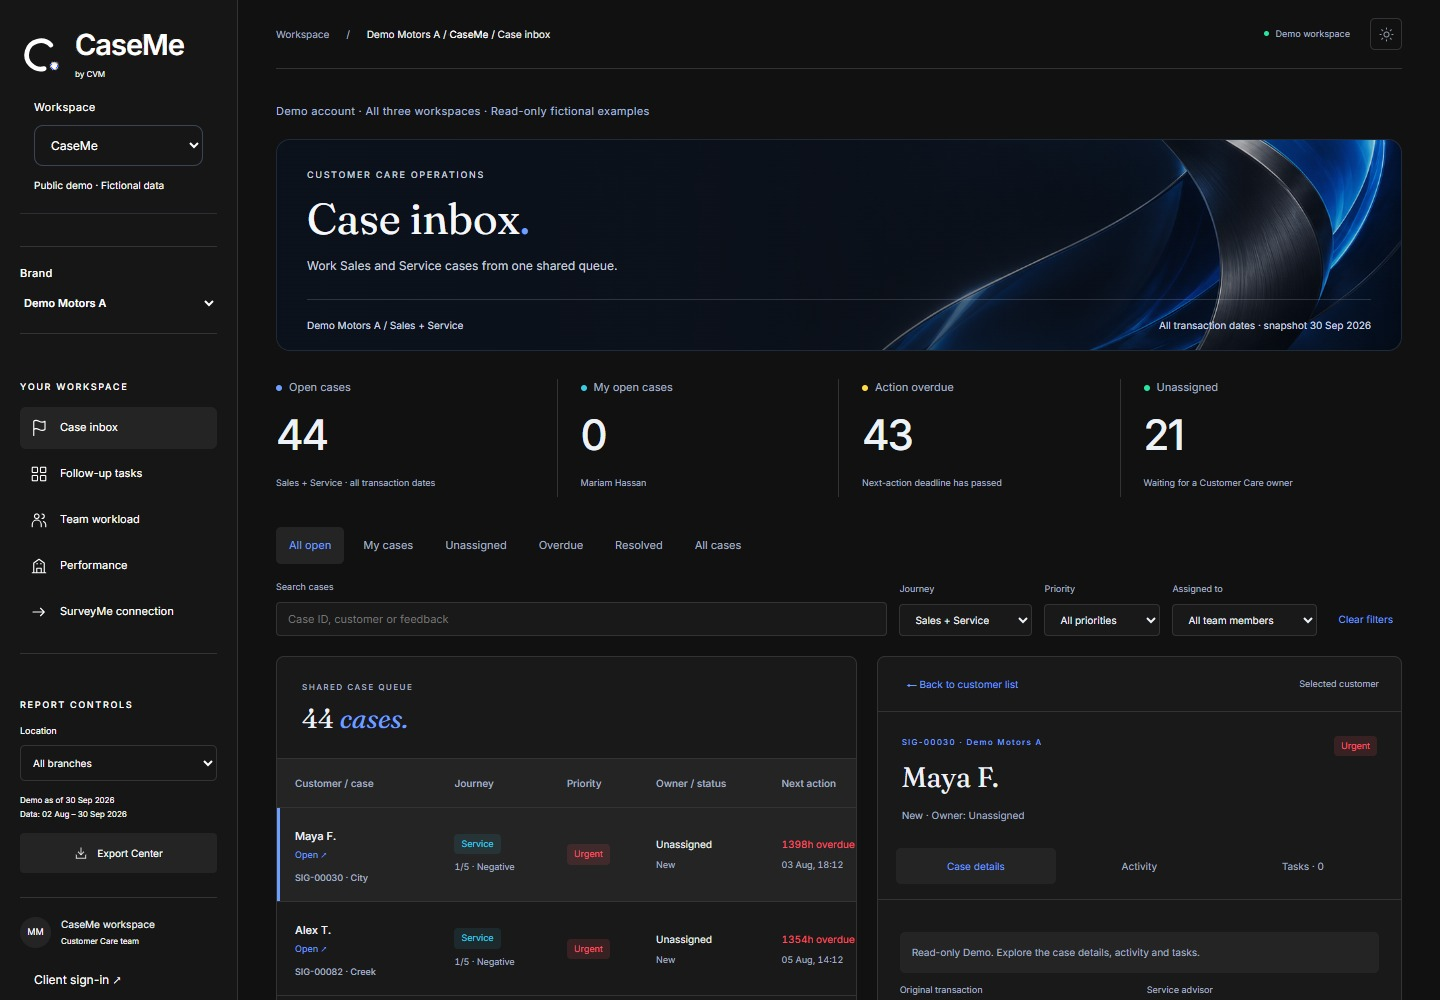Image resolution: width=1440 pixels, height=1000 pixels.
Task: Select the Alex T. case row
Action: 566,949
